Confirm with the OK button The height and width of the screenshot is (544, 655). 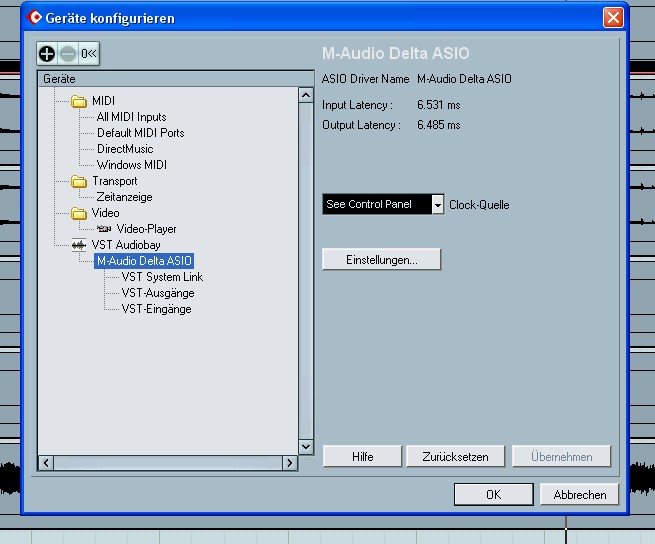[493, 495]
